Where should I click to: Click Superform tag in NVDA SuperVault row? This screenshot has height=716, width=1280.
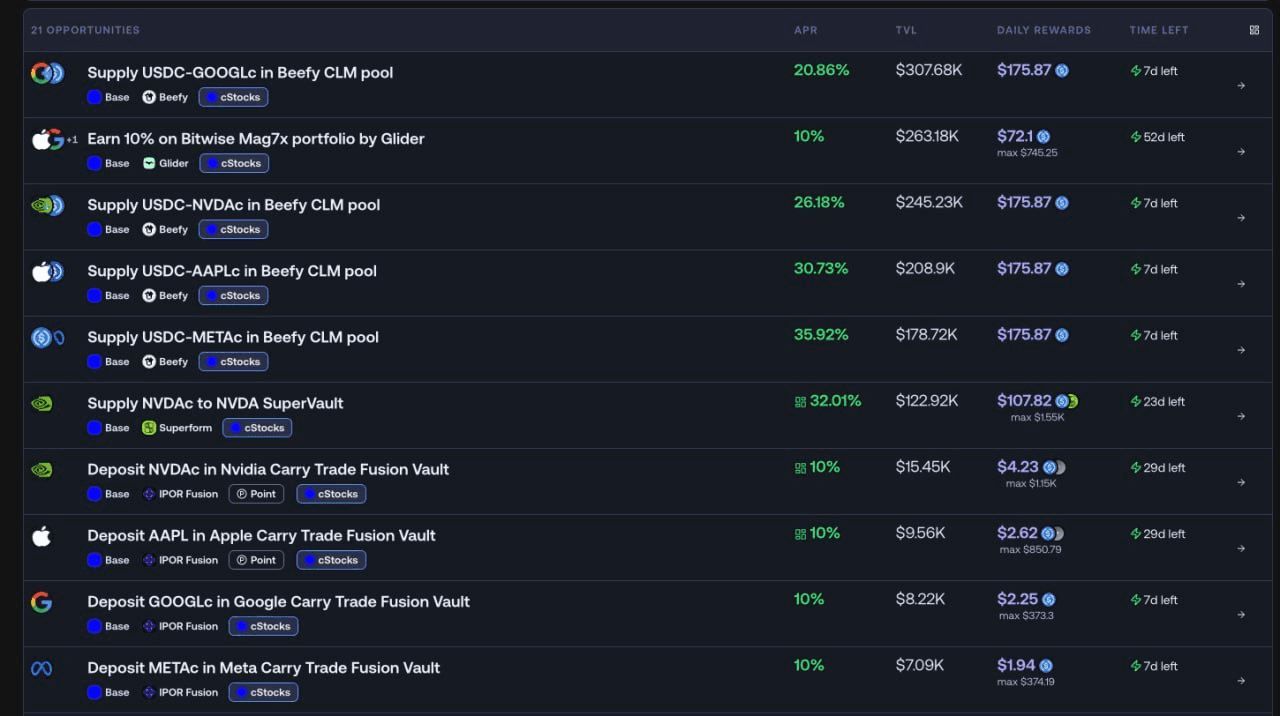[x=177, y=428]
